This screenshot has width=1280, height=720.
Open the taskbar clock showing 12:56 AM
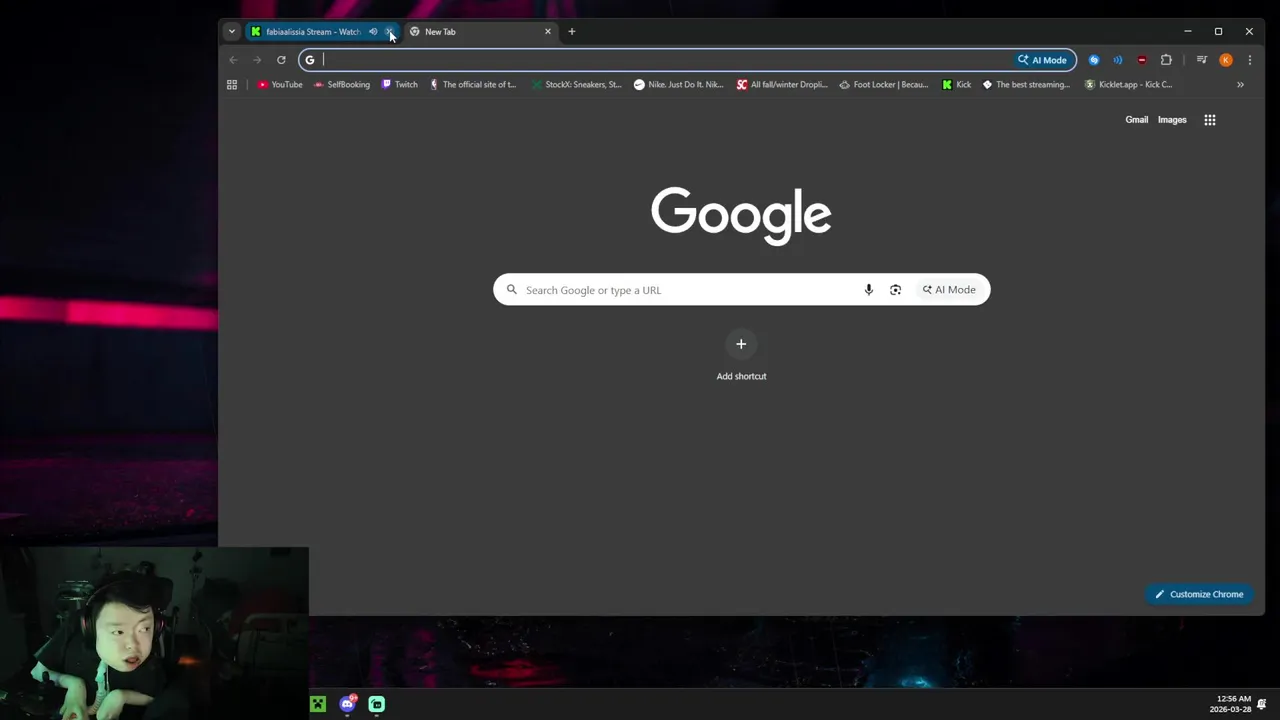pos(1230,704)
